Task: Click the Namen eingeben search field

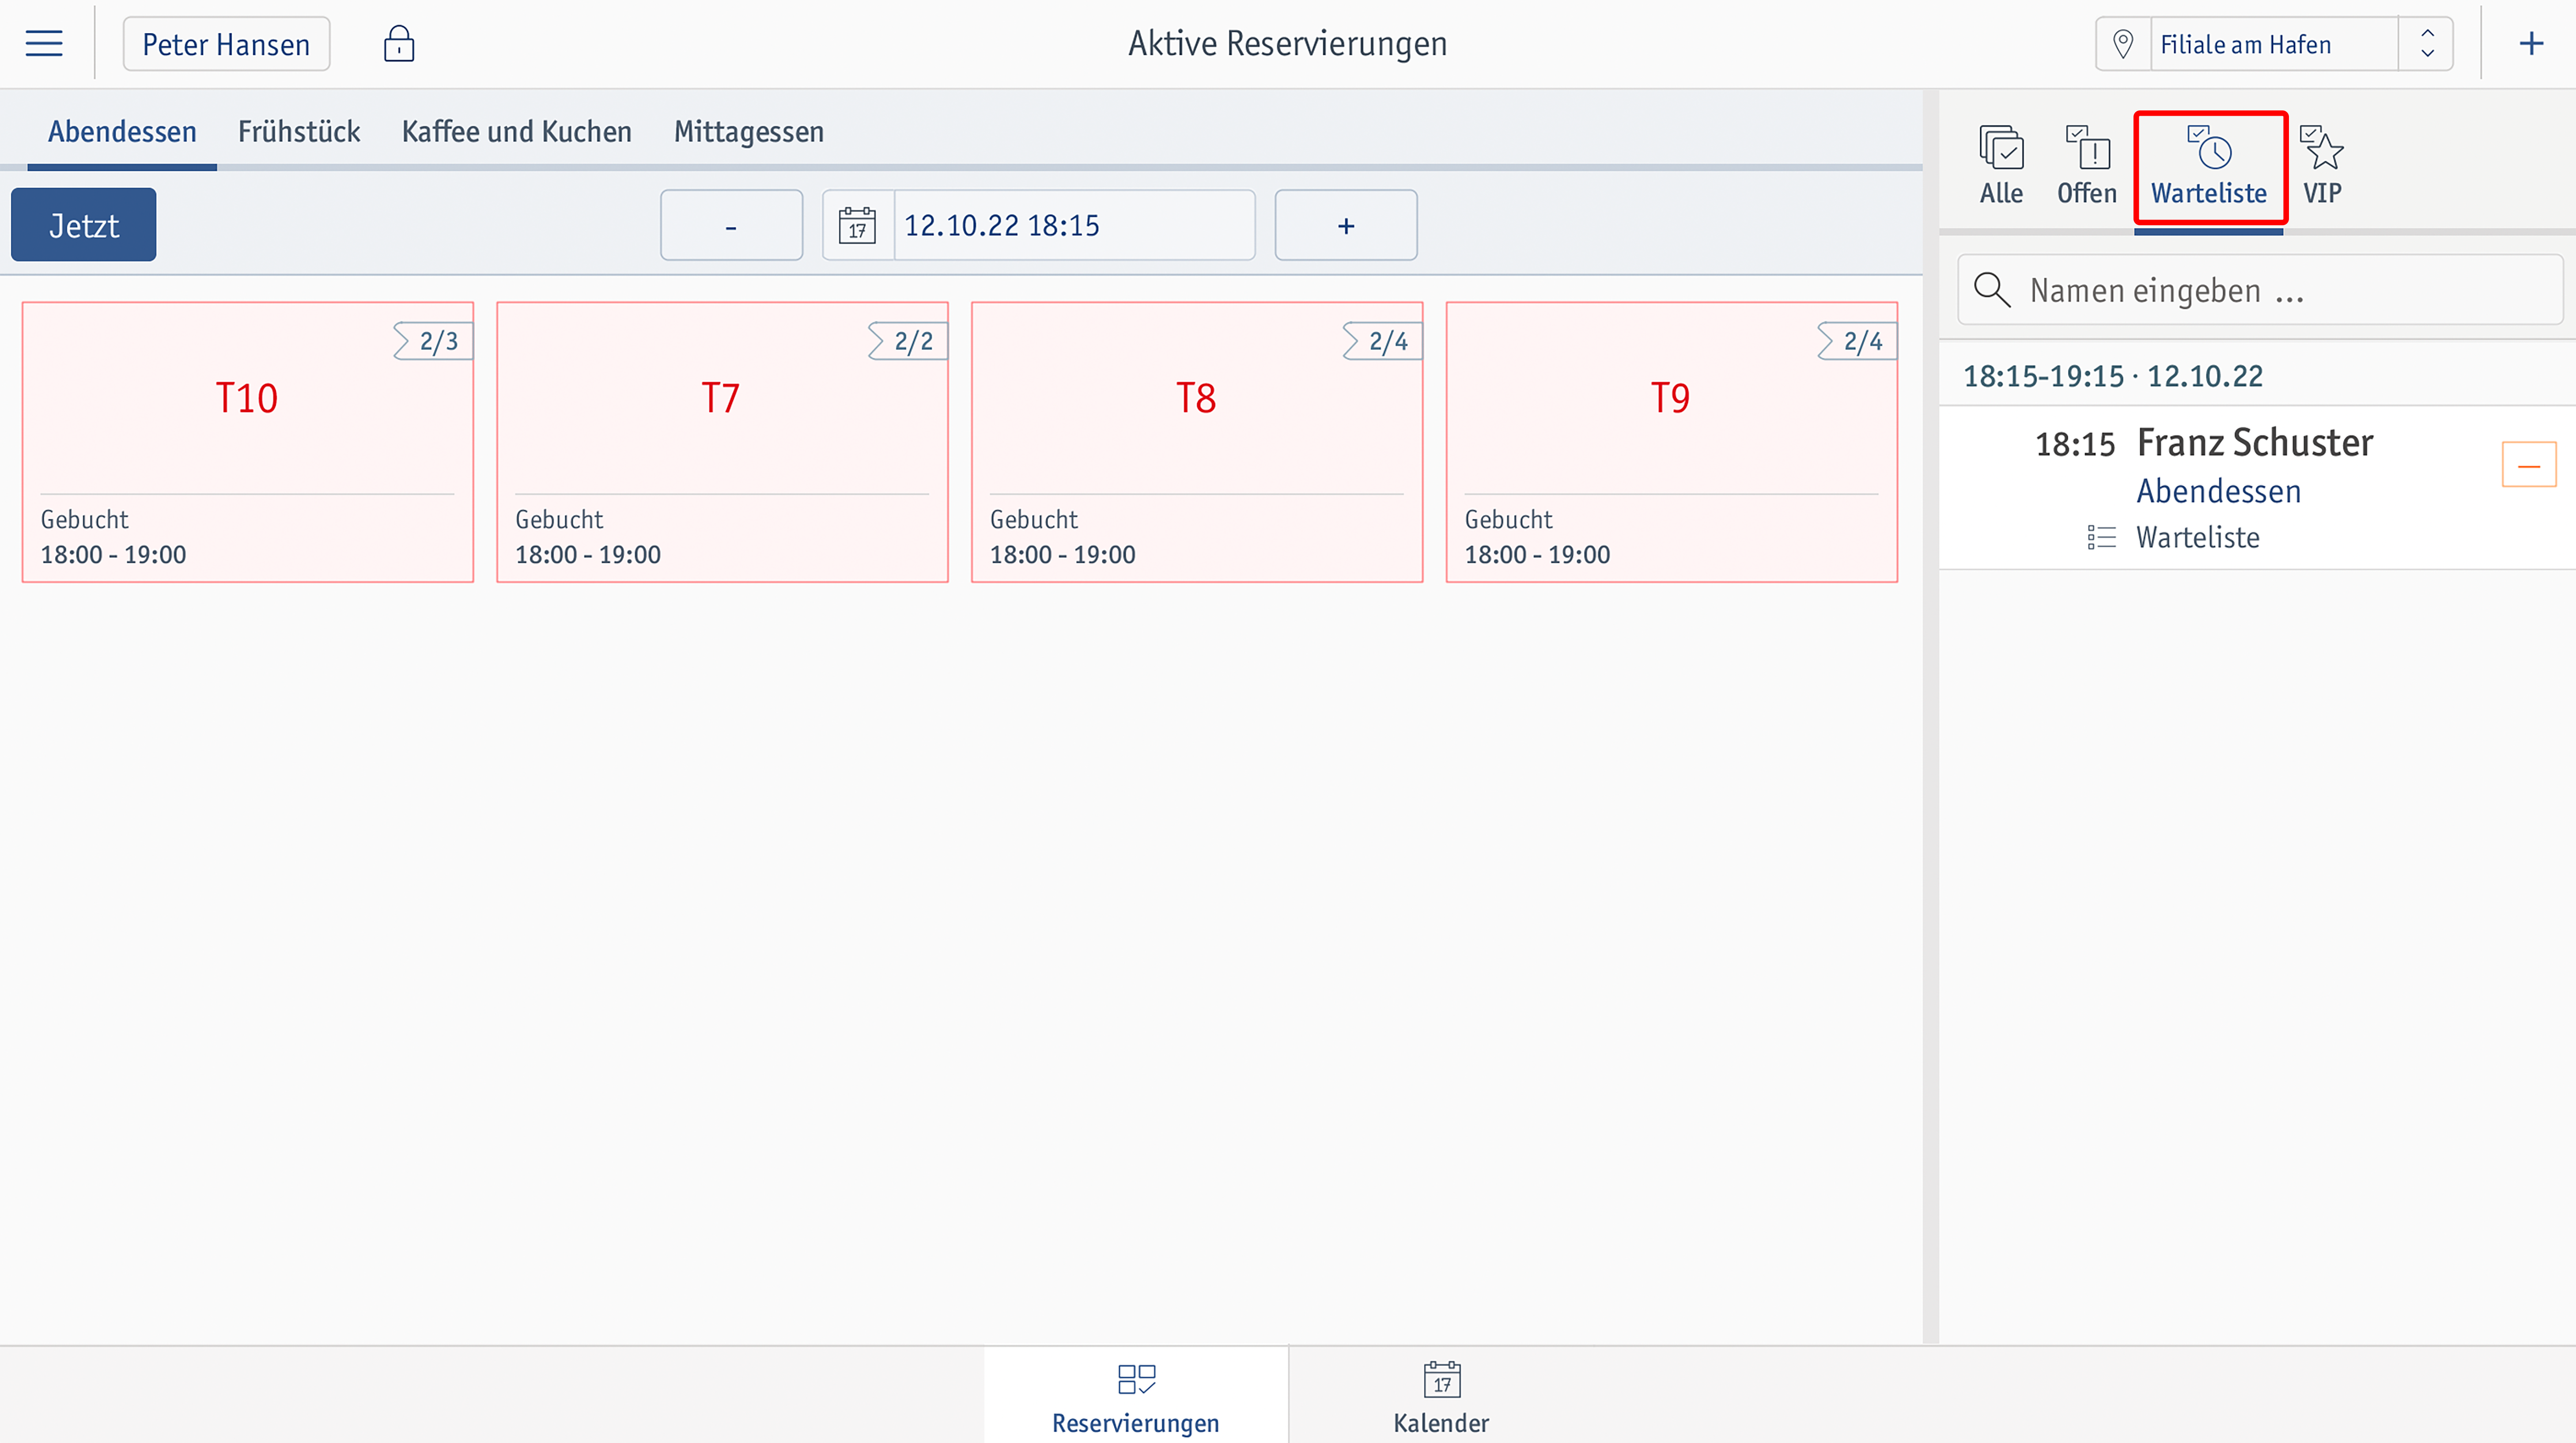Action: (x=2260, y=290)
